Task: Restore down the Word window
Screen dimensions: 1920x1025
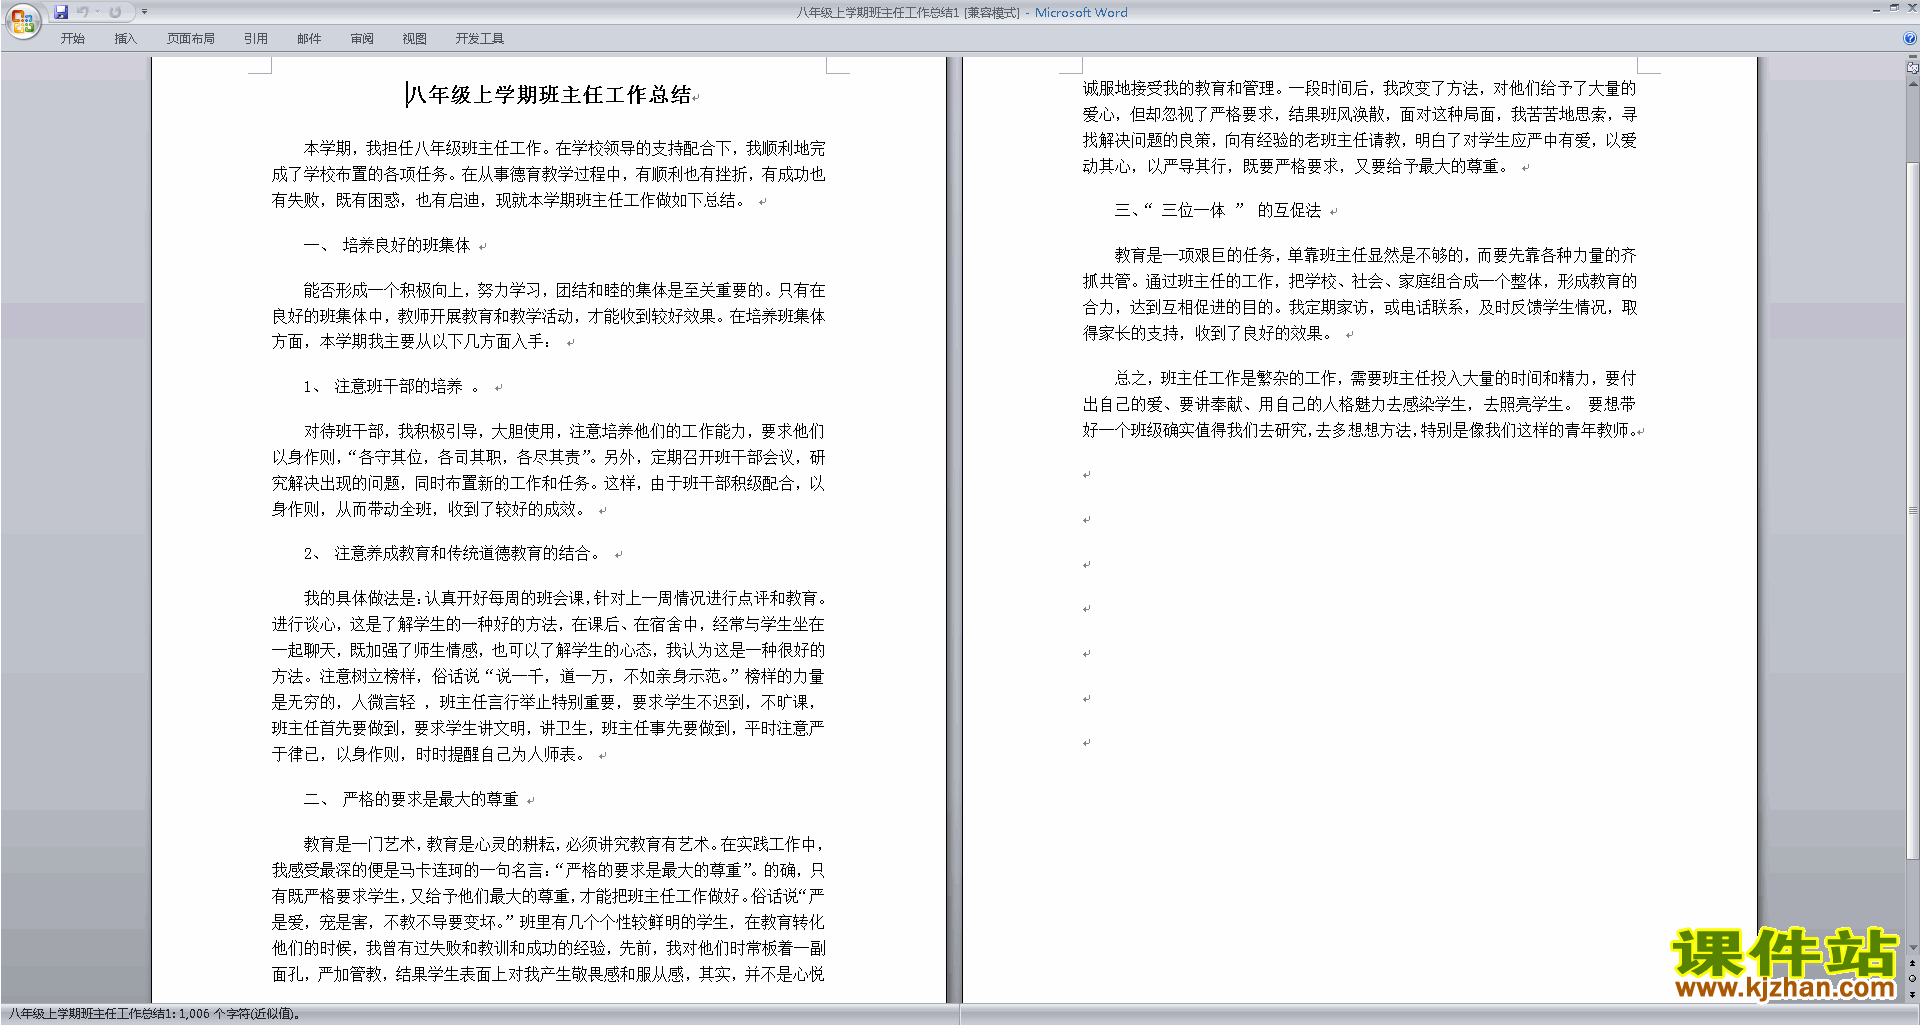Action: pos(1894,8)
